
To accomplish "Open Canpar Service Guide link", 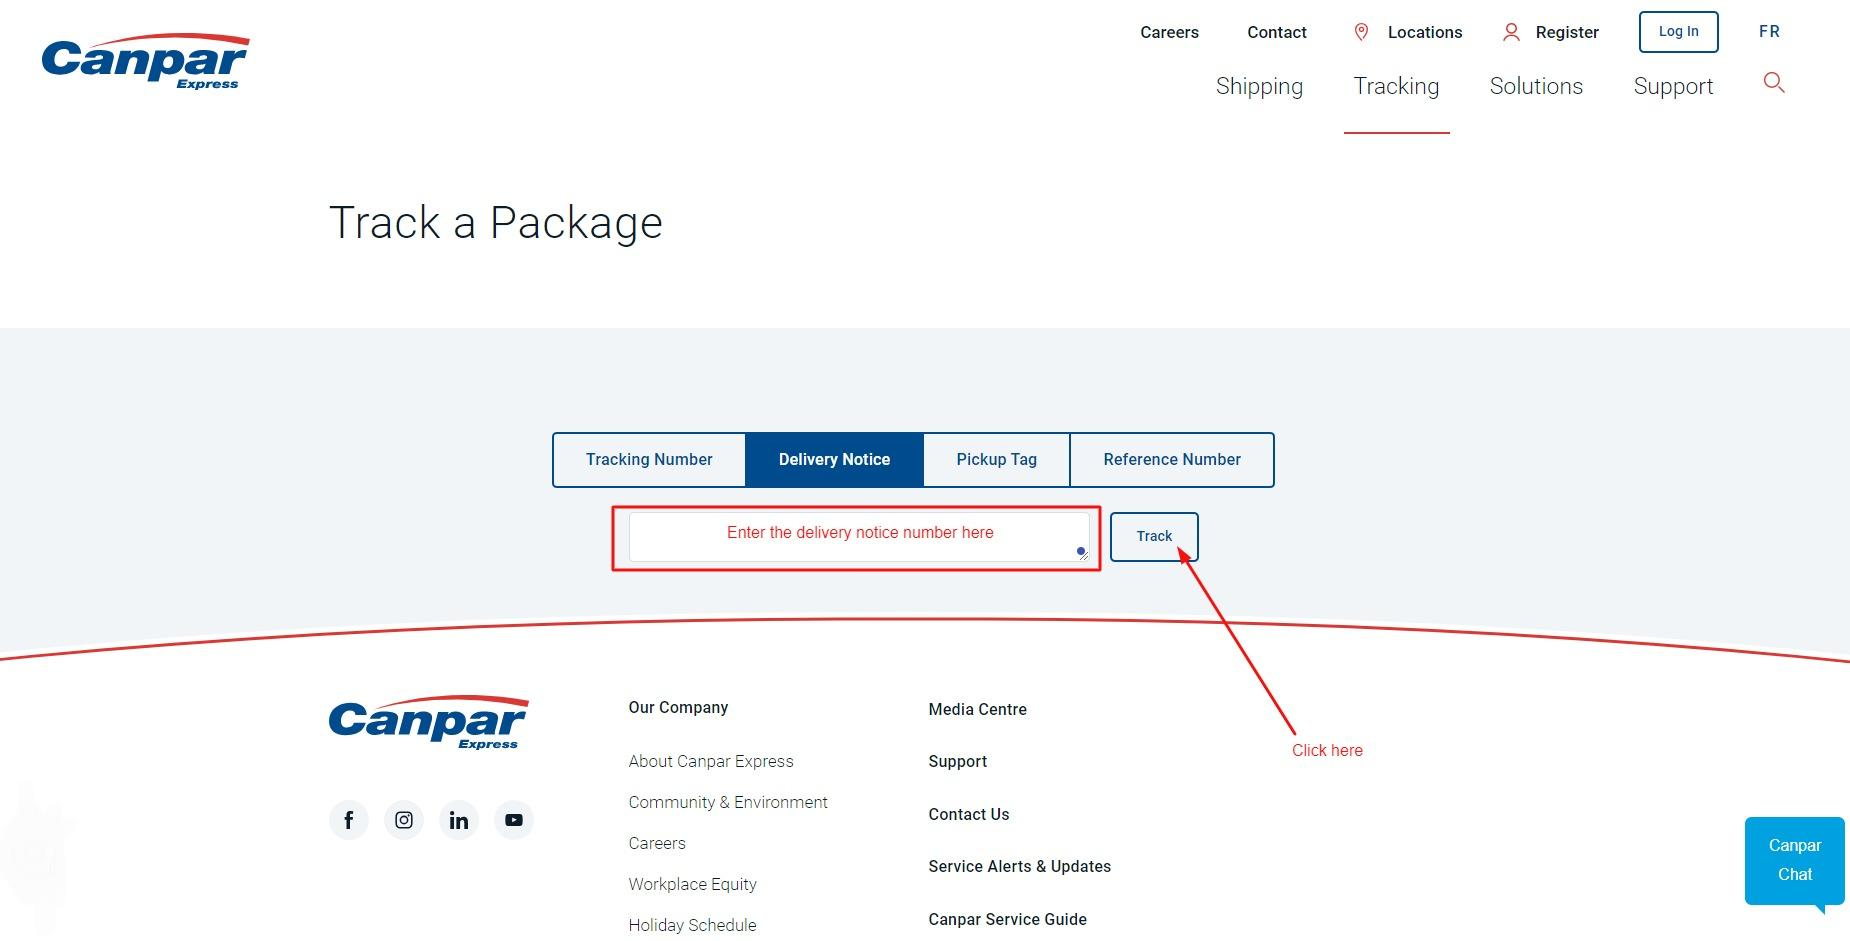I will coord(1007,919).
